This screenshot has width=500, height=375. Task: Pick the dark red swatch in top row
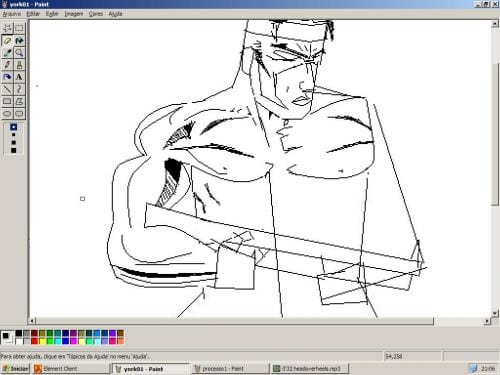coord(34,333)
